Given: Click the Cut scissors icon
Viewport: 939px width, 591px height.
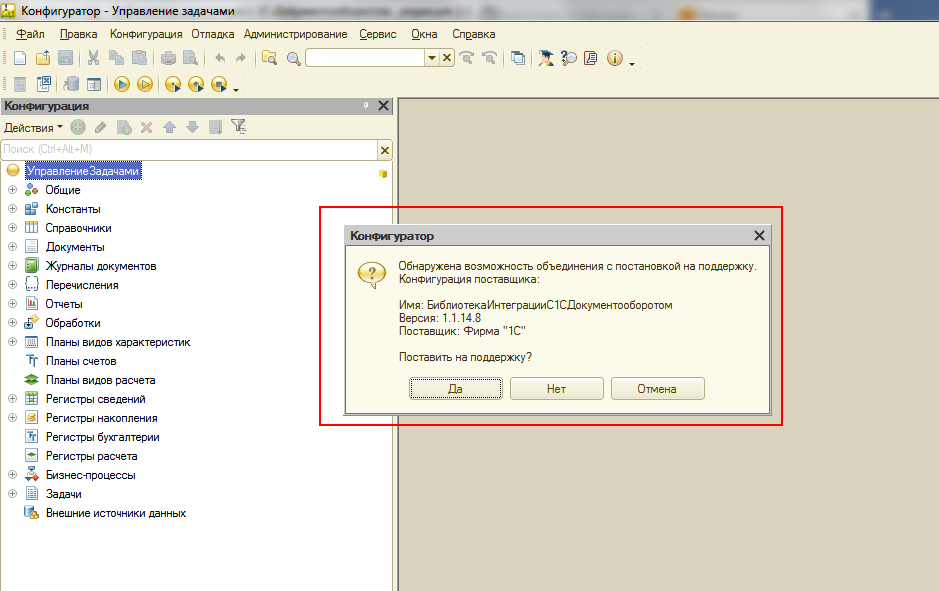Looking at the screenshot, I should (93, 58).
